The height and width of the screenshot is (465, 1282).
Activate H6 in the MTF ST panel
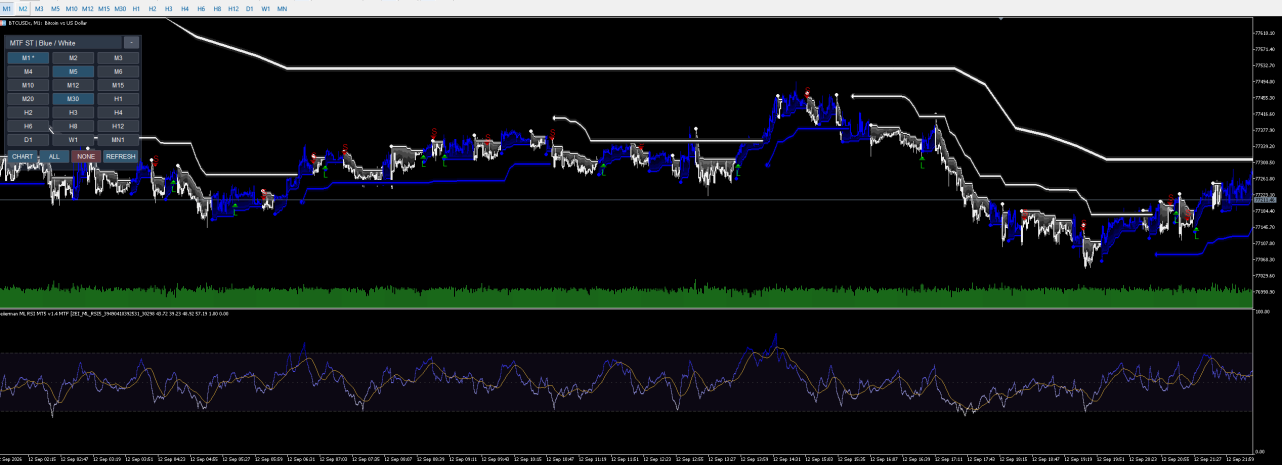point(28,126)
